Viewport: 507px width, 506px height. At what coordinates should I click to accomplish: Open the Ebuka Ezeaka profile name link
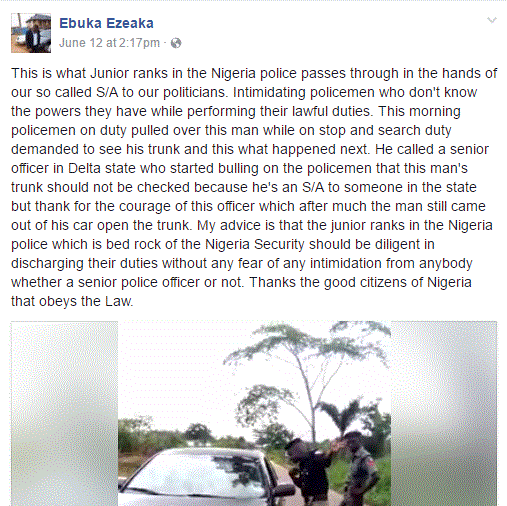coord(106,24)
